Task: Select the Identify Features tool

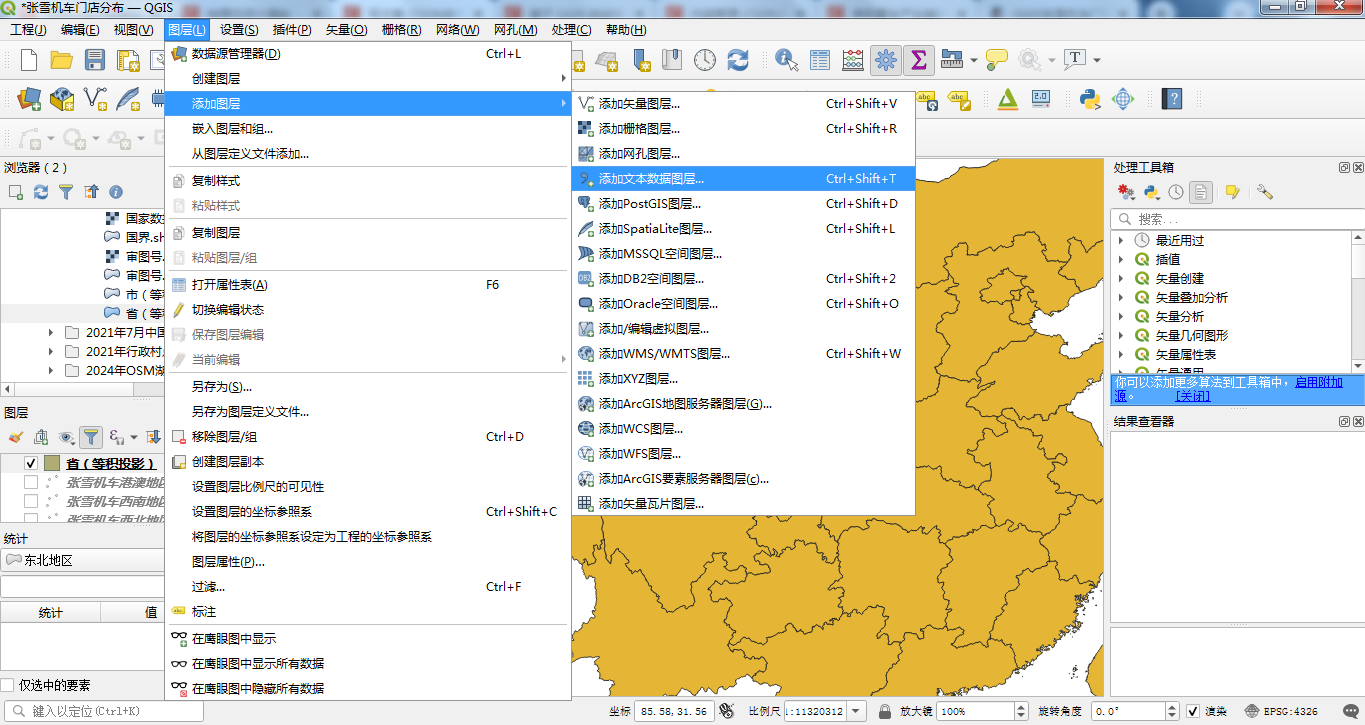Action: (786, 60)
